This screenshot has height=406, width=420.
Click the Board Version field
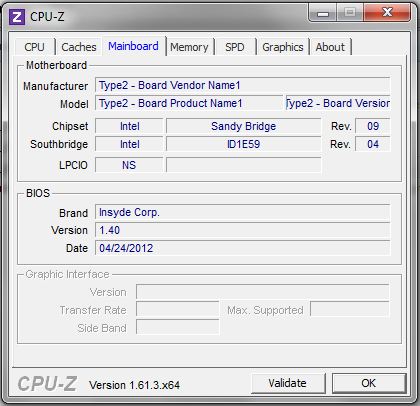tap(338, 103)
